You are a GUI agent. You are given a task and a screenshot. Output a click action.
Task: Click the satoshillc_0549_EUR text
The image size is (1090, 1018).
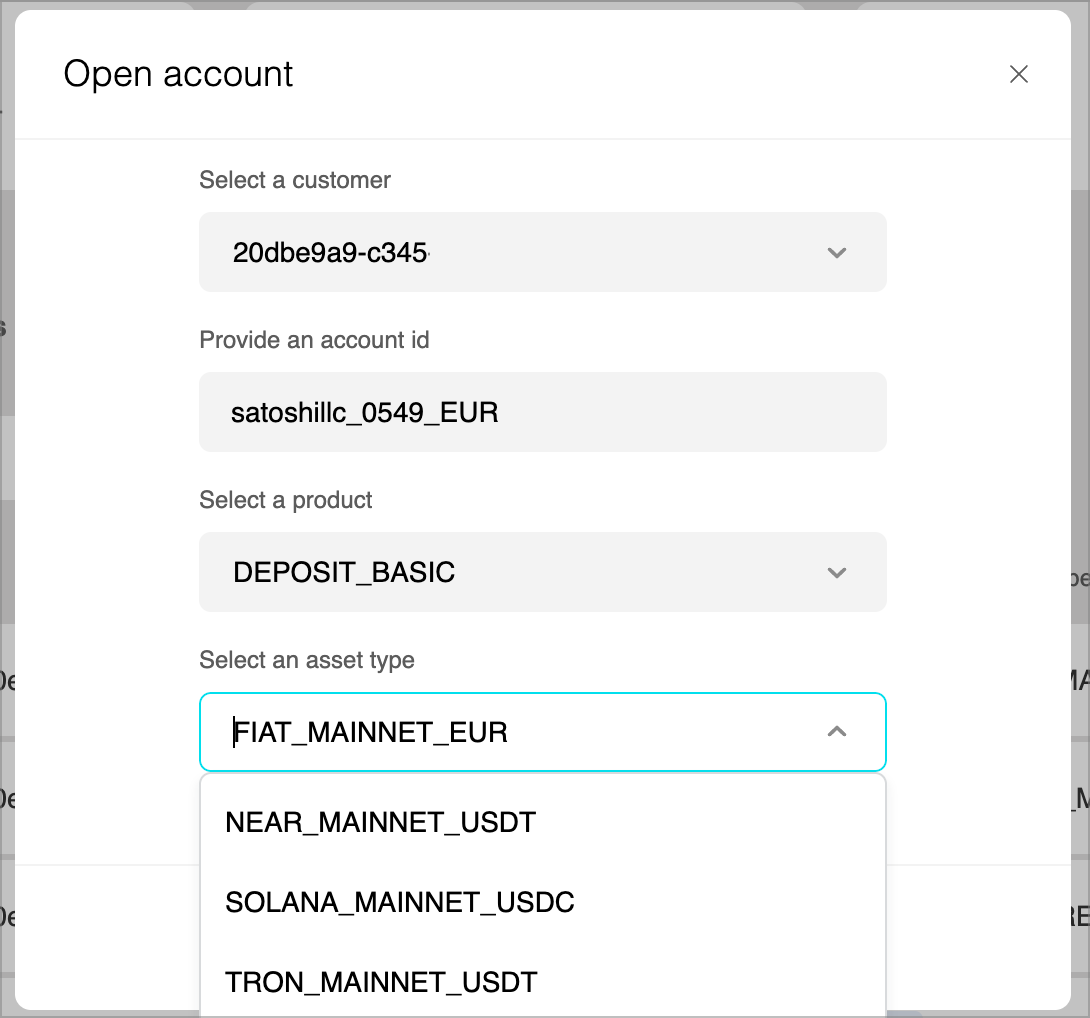pos(365,412)
